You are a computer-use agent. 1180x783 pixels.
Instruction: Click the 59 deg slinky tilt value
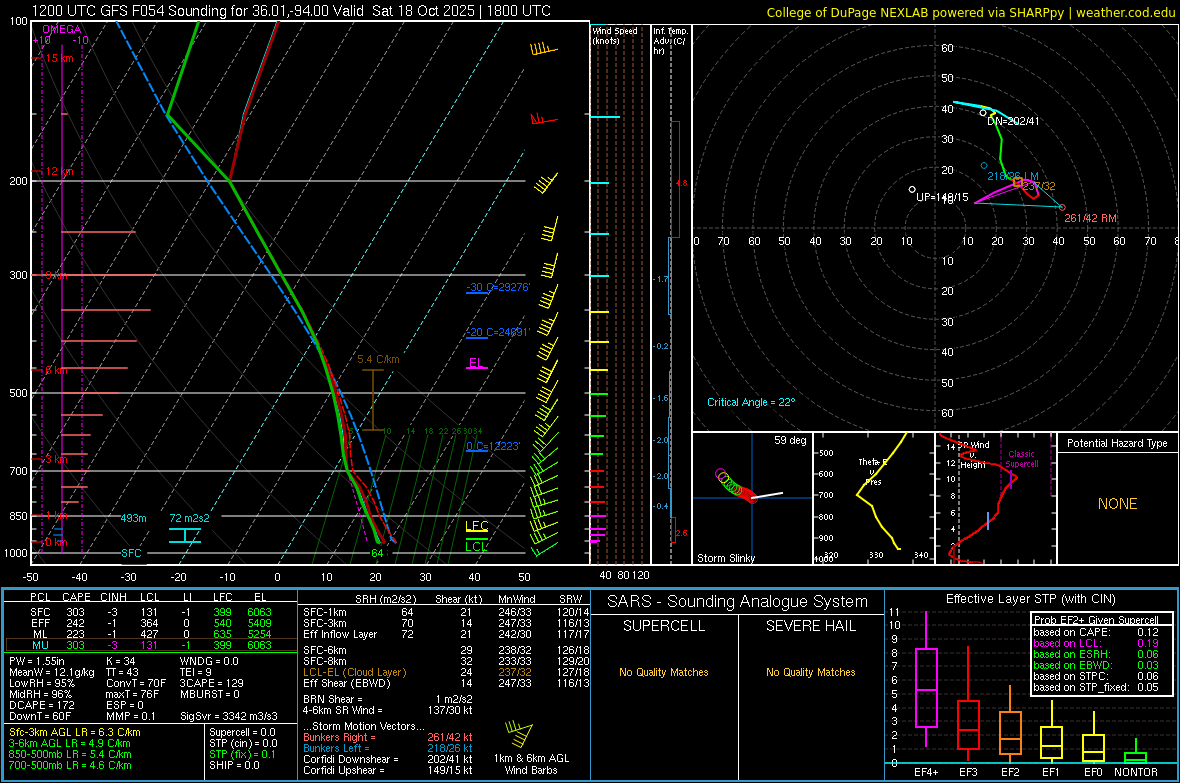coord(790,440)
